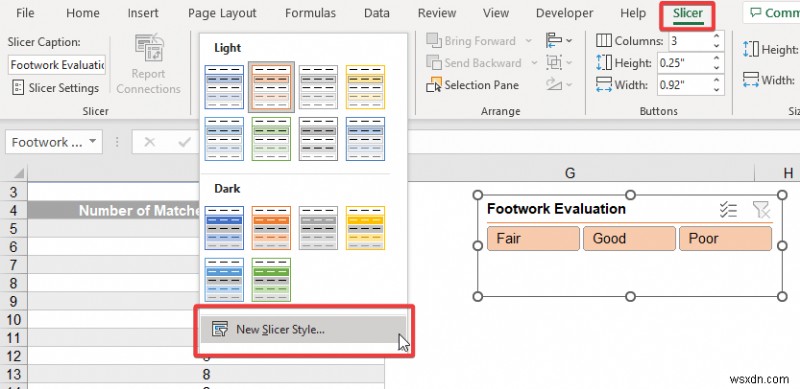
Task: Select the Good slicer button
Action: click(629, 238)
